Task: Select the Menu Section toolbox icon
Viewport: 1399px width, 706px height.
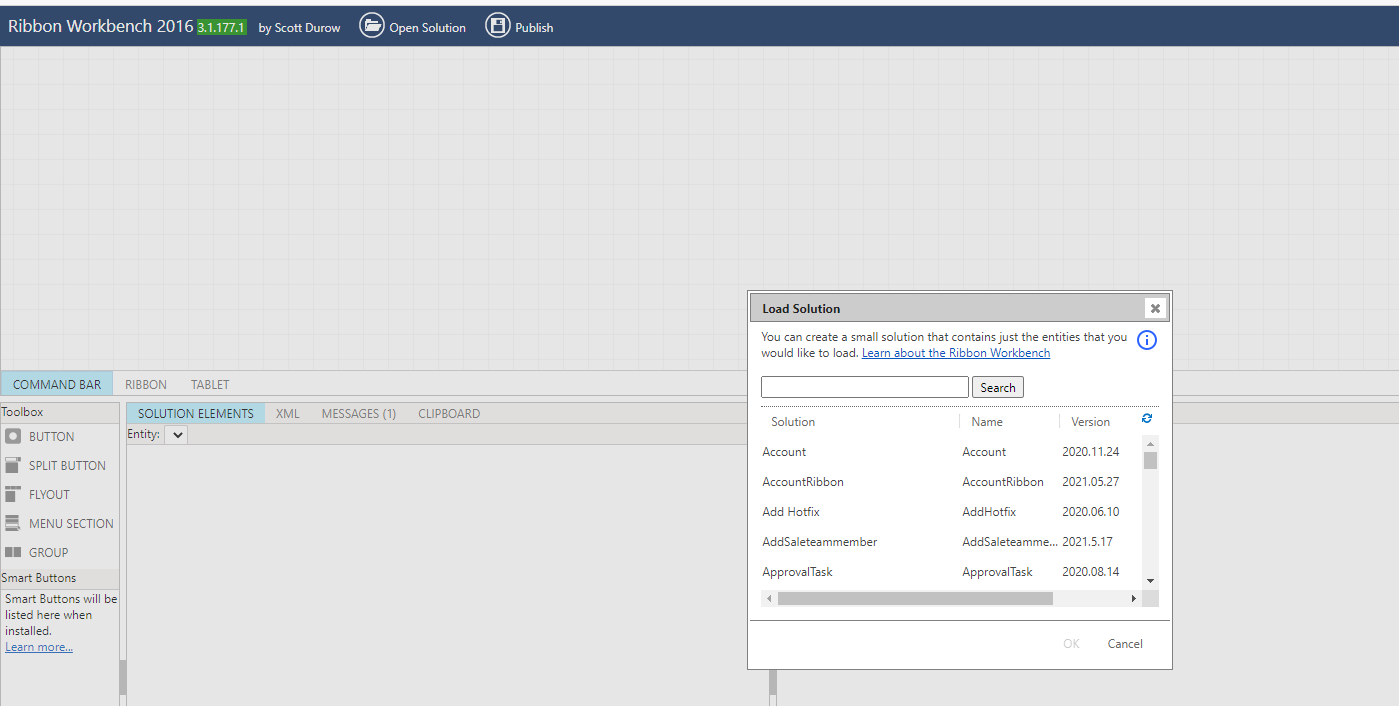Action: click(x=13, y=523)
